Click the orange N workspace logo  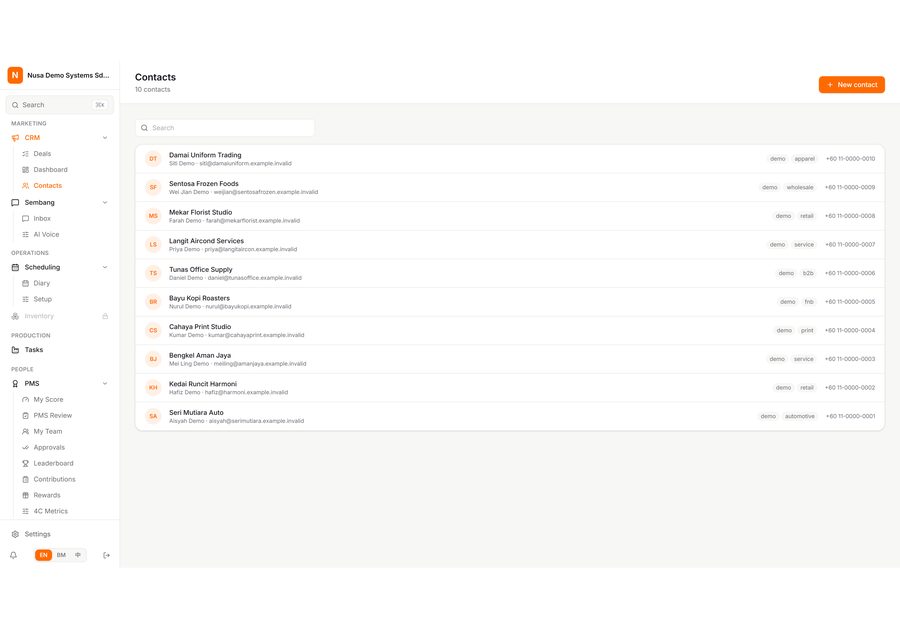(15, 75)
